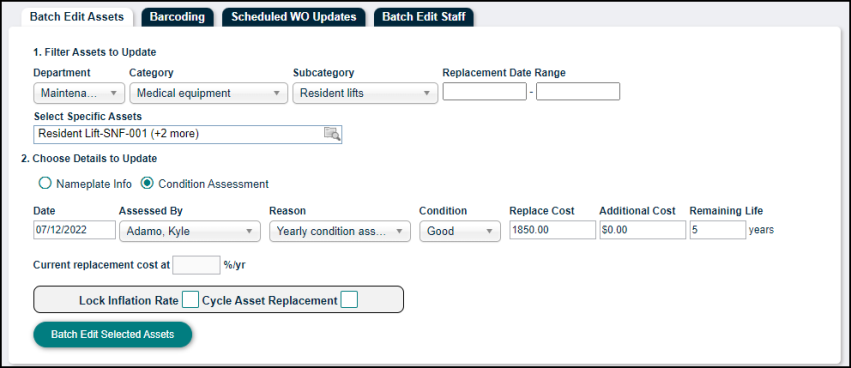Click the Replacement Date Range end field
The width and height of the screenshot is (851, 368).
(x=578, y=92)
